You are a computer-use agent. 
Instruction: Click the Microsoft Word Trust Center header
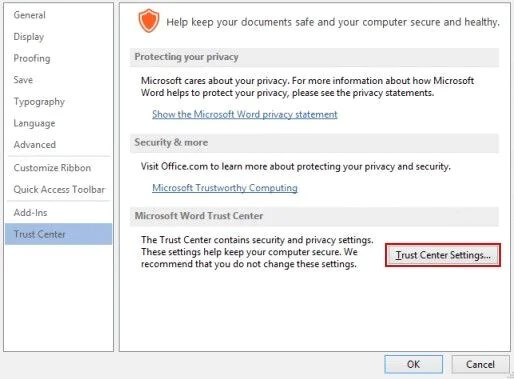314,216
